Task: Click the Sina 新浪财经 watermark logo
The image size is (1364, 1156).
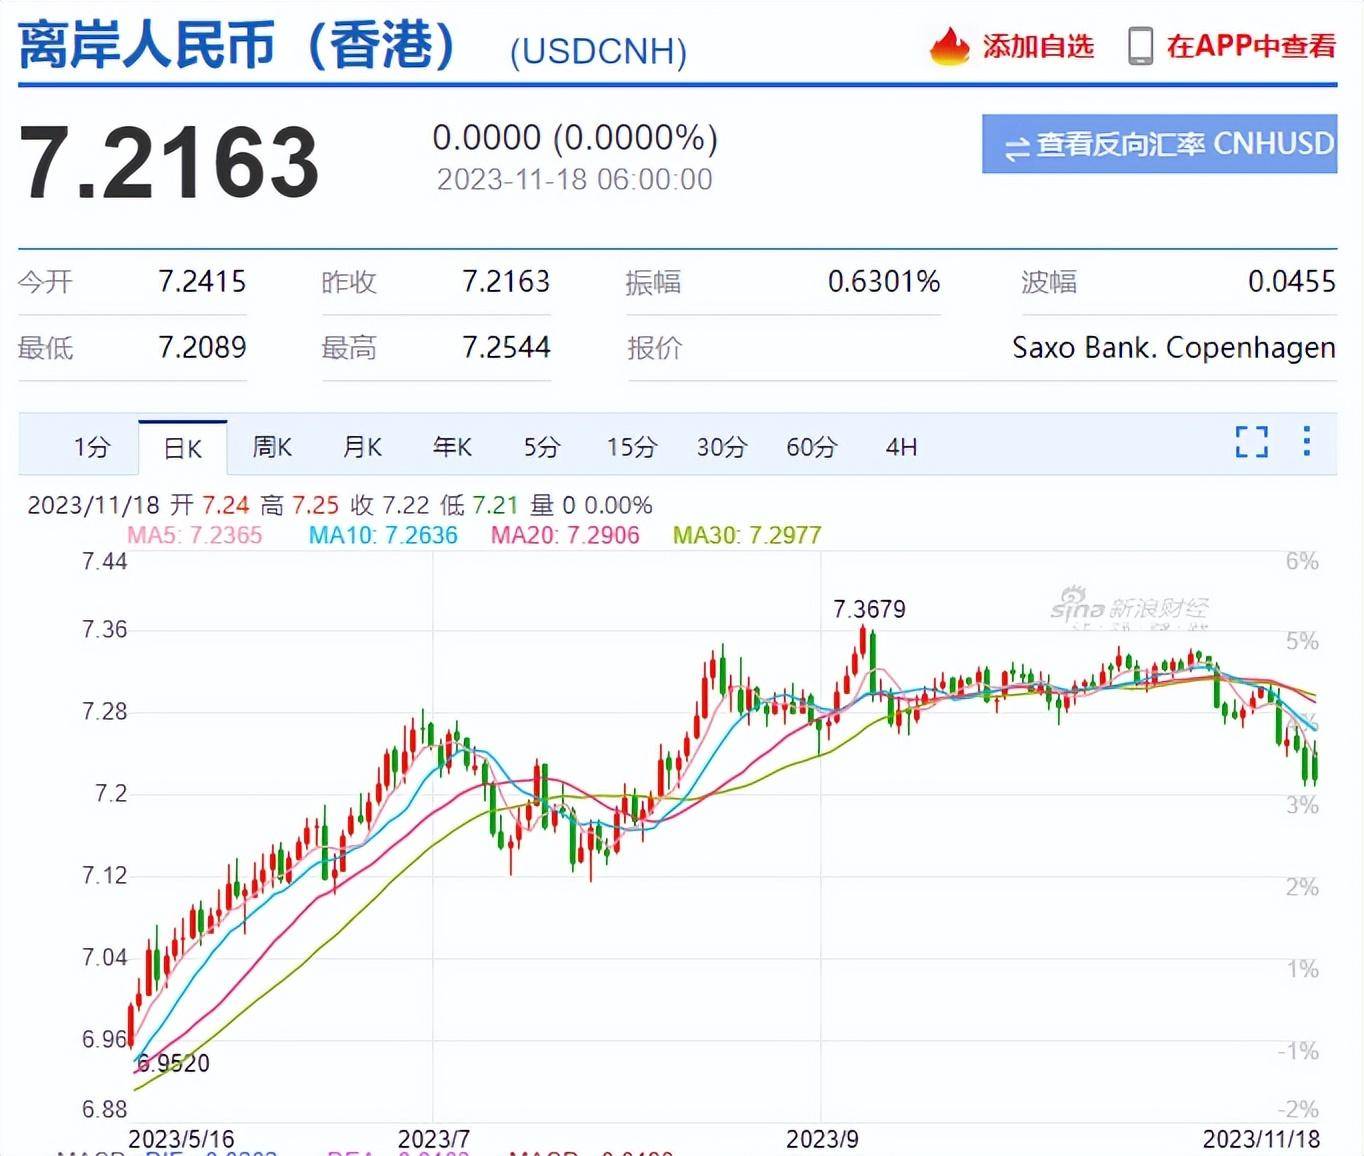Action: 1130,608
